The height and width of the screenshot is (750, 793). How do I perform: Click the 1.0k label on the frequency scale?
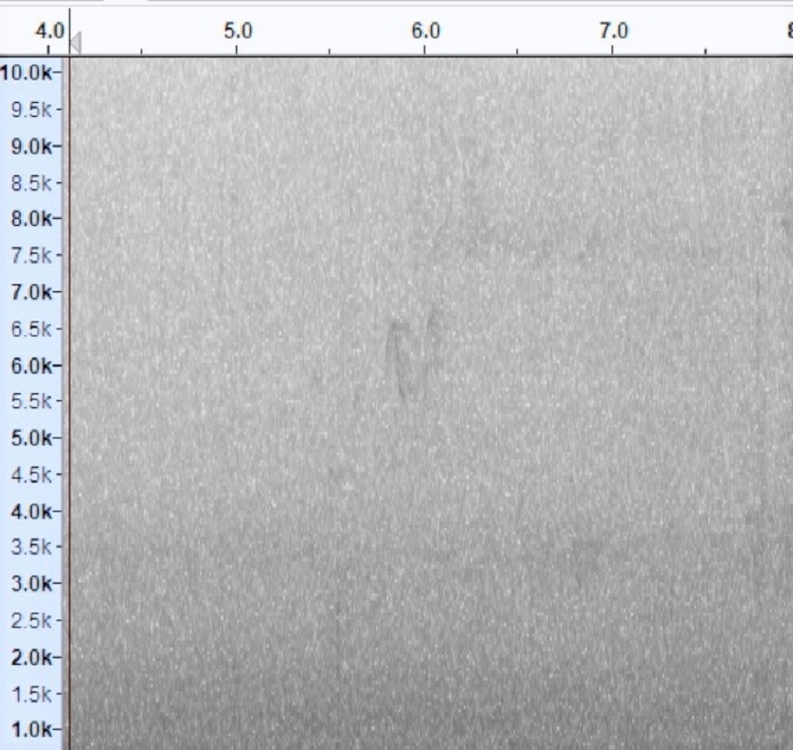pyautogui.click(x=30, y=730)
